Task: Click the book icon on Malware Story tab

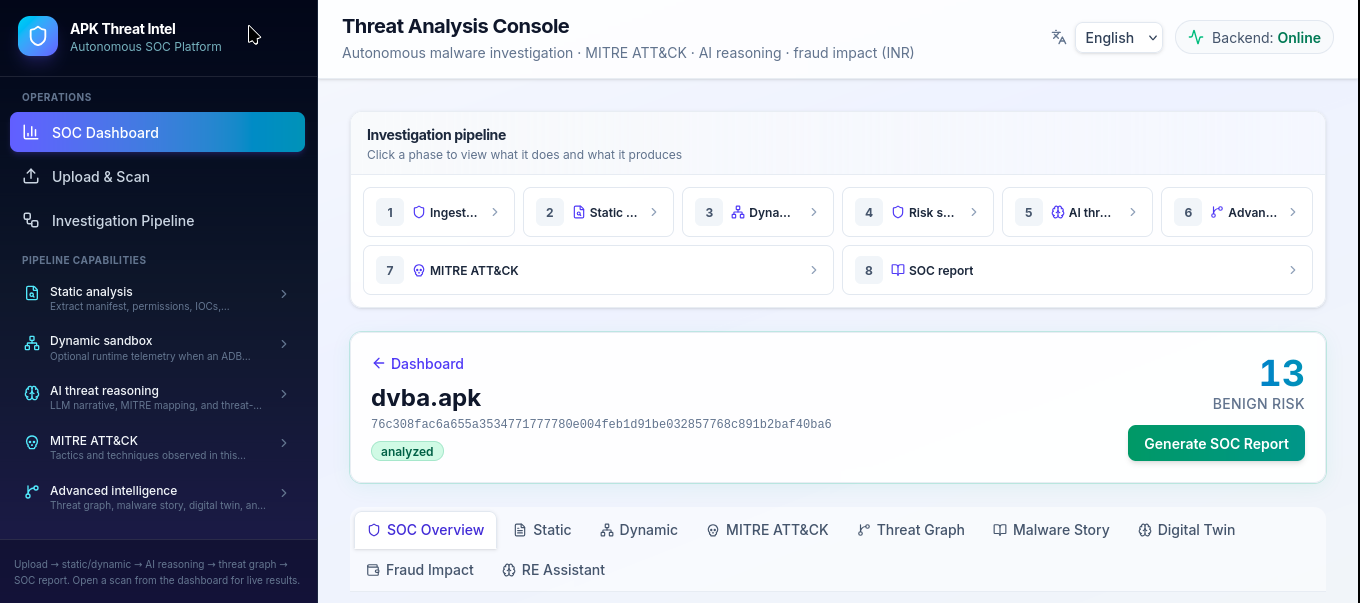Action: coord(1000,530)
